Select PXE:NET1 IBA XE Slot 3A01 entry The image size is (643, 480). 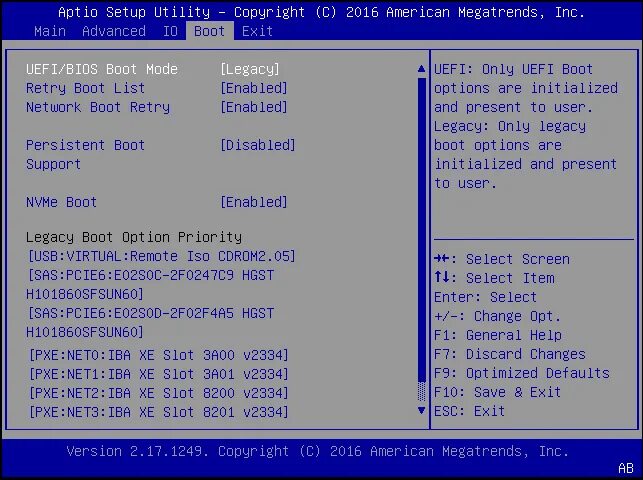pos(159,374)
